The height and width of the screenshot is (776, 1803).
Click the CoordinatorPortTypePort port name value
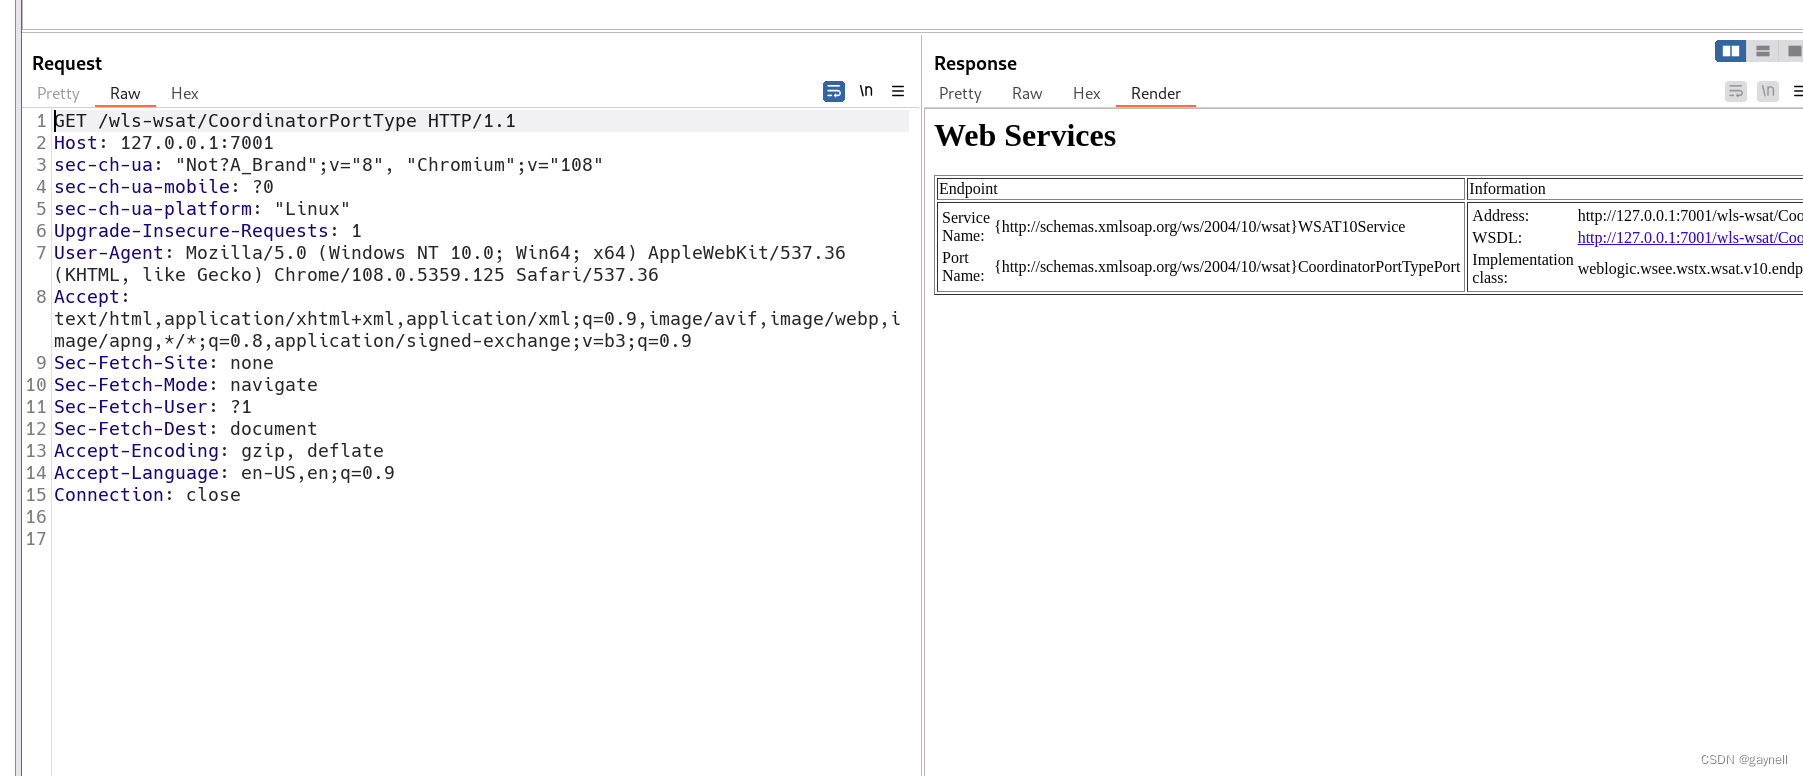click(1227, 267)
